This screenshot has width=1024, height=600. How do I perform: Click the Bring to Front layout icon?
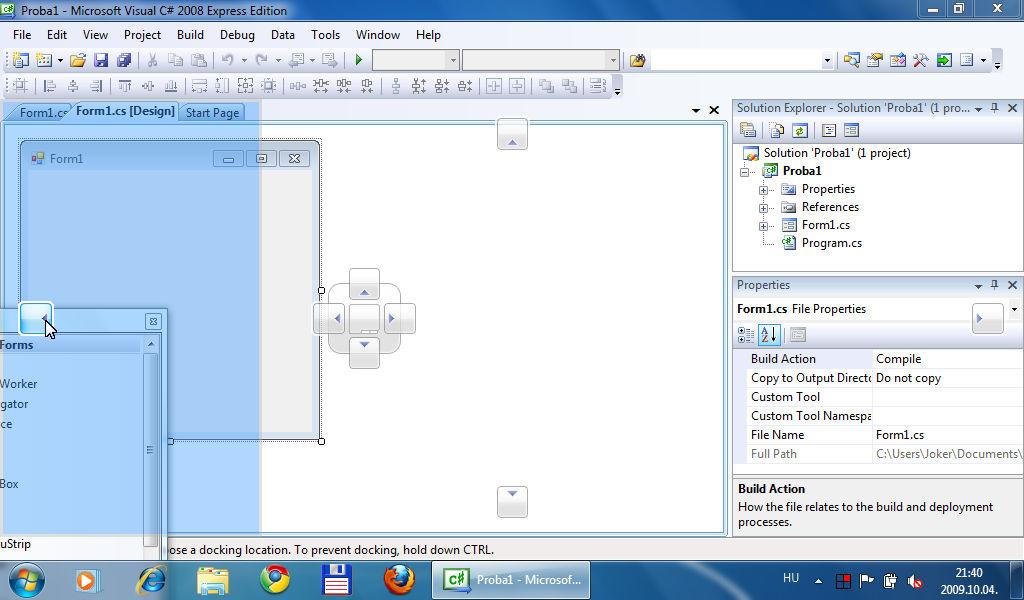[546, 86]
